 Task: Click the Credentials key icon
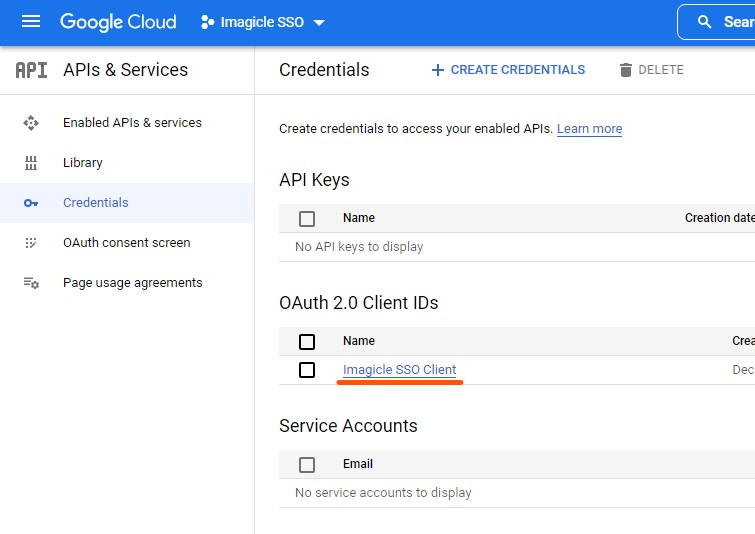tap(31, 203)
